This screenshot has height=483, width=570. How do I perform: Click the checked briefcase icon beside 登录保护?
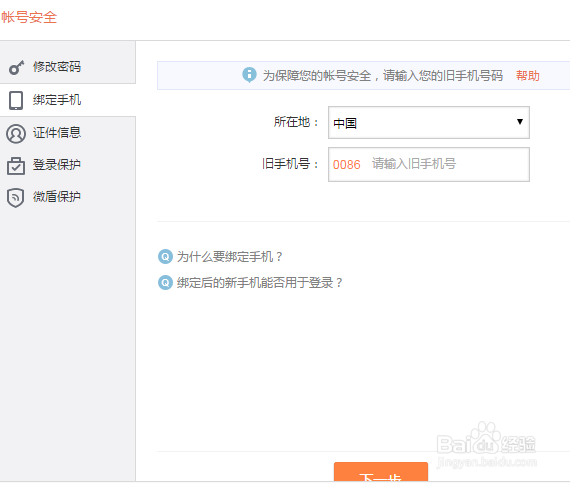(x=16, y=166)
